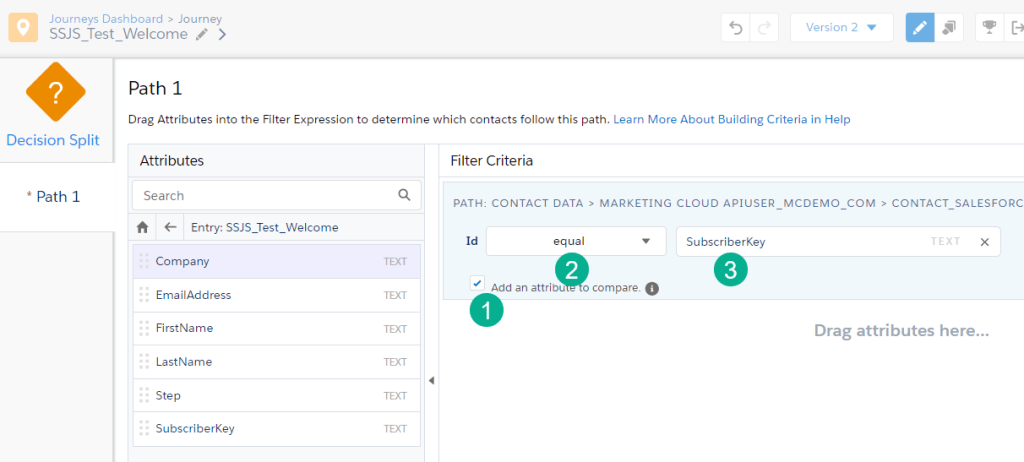Open the equal operator dropdown

576,241
